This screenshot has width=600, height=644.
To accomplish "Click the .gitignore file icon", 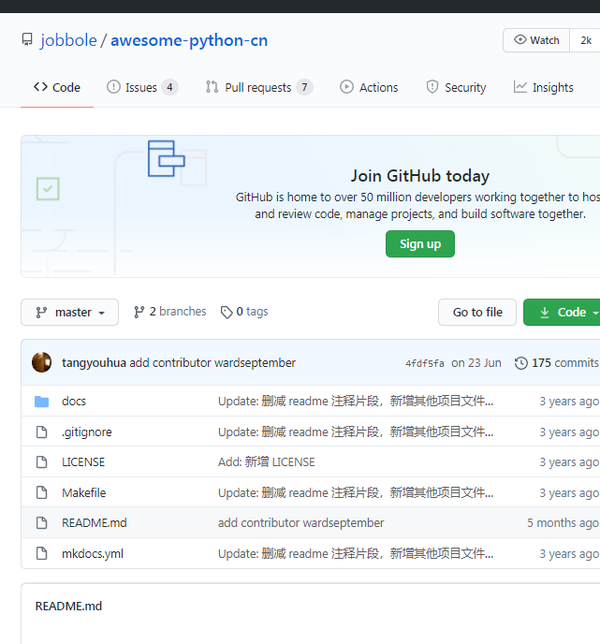I will [x=42, y=432].
